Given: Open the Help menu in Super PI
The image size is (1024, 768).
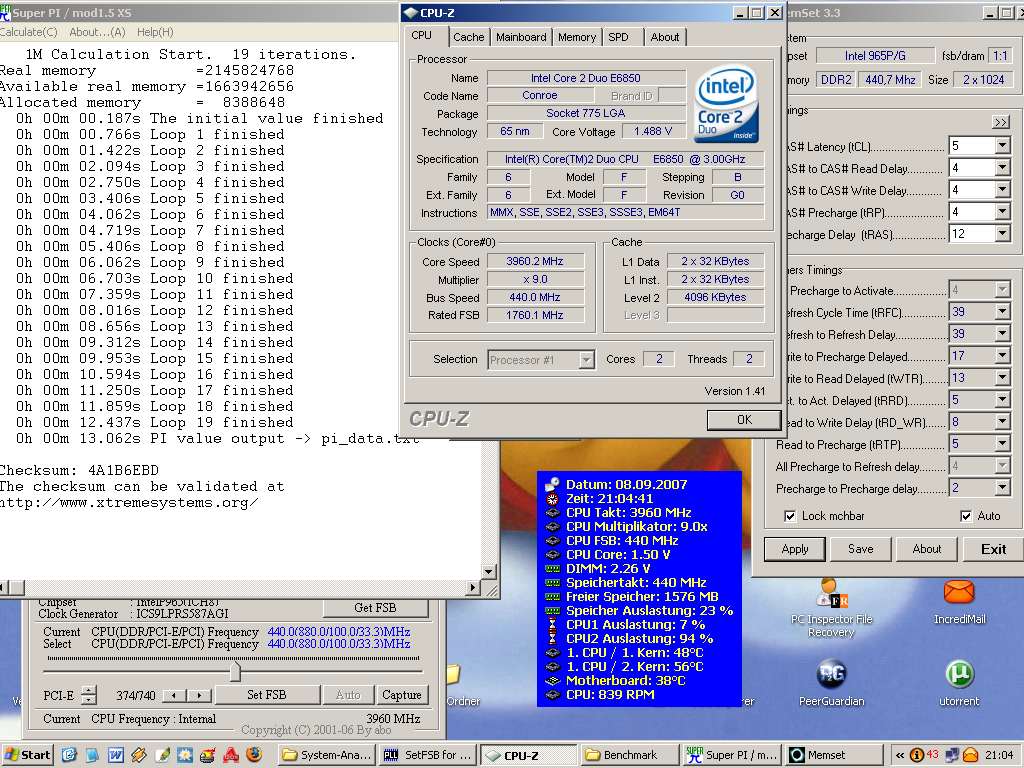Looking at the screenshot, I should (155, 32).
